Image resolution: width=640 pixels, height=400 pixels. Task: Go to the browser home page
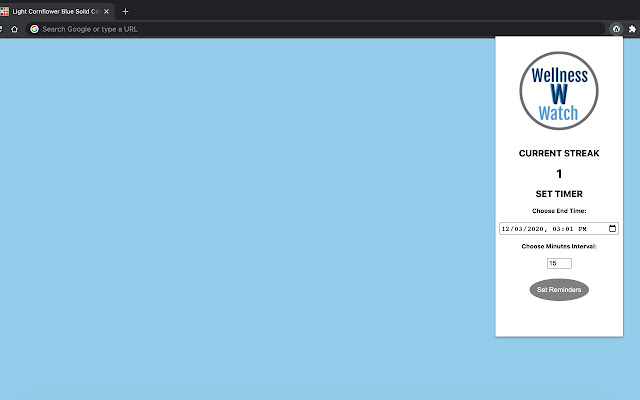[x=14, y=29]
